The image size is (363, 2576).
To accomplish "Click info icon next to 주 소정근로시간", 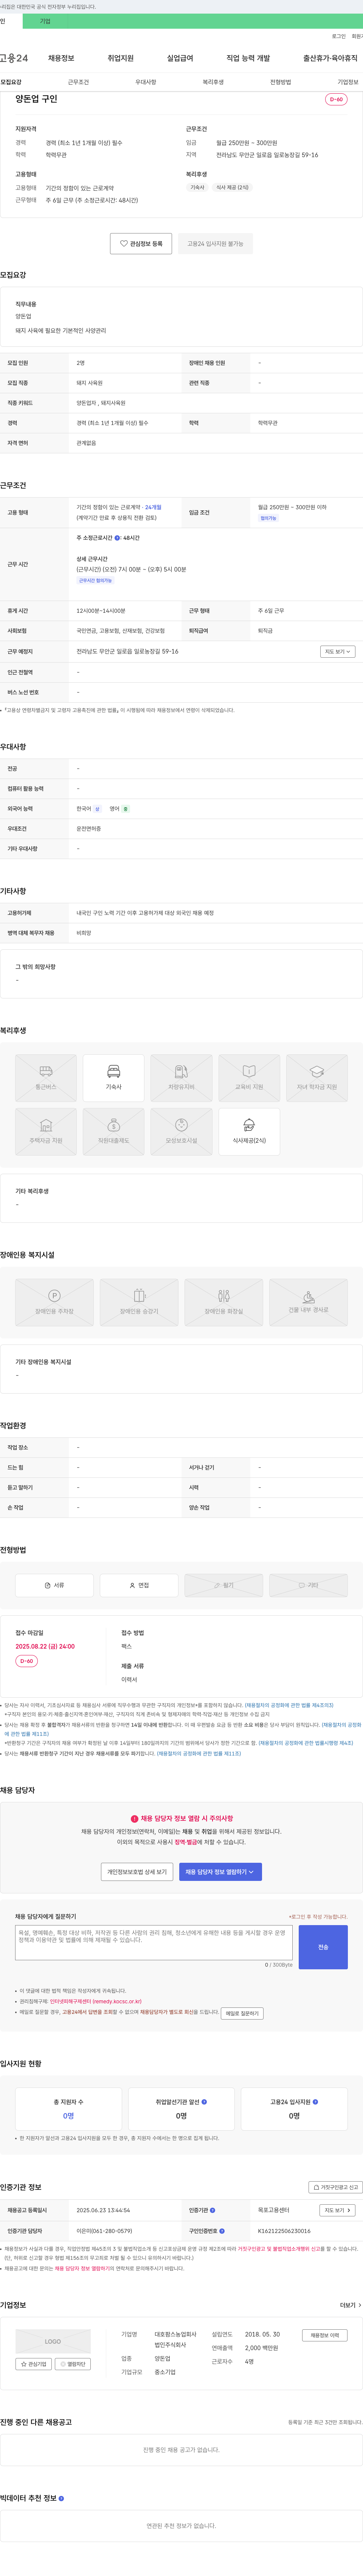I will tap(117, 538).
